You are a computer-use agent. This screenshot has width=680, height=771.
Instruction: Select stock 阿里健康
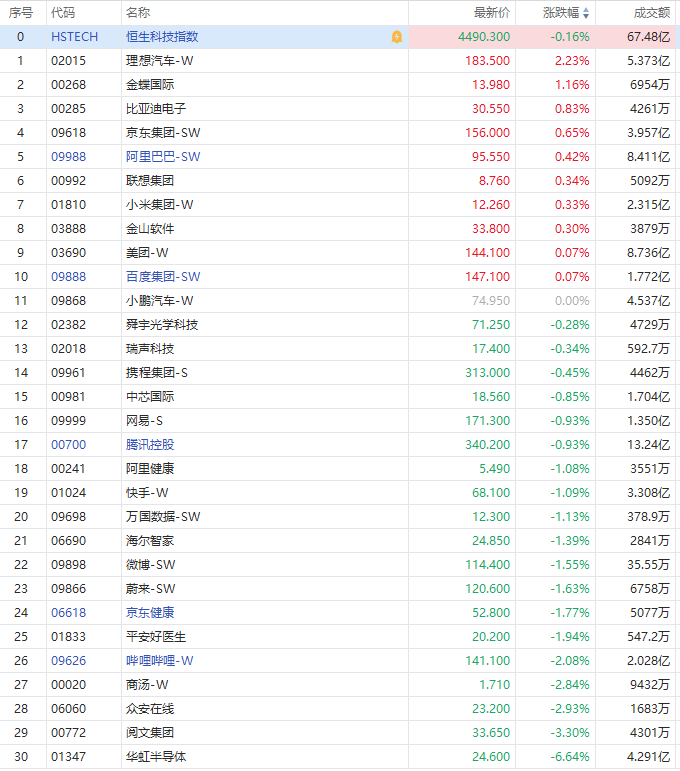(x=150, y=469)
